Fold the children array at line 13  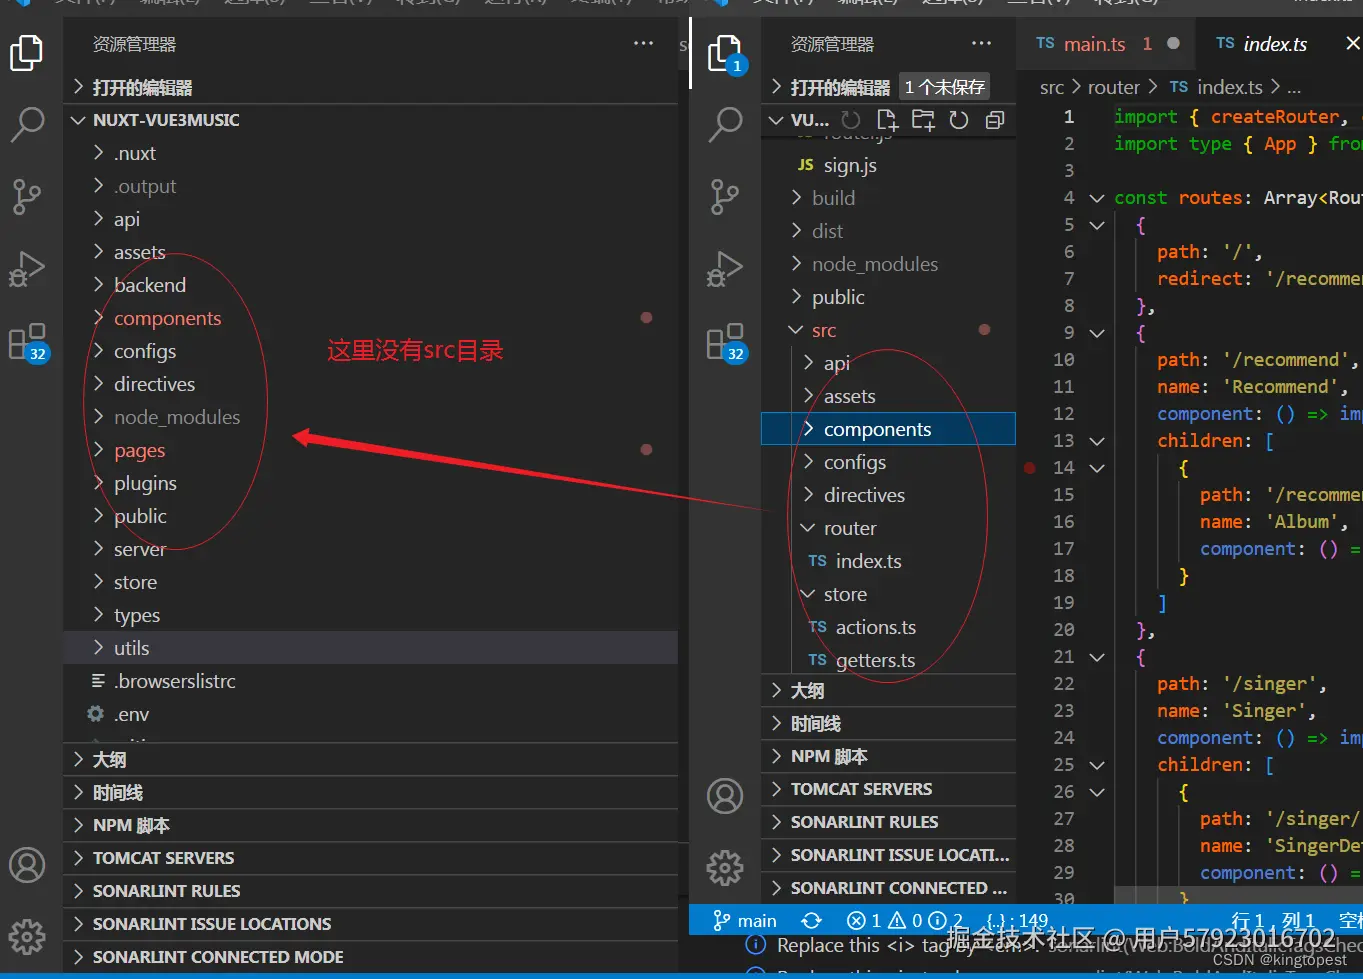click(x=1097, y=441)
